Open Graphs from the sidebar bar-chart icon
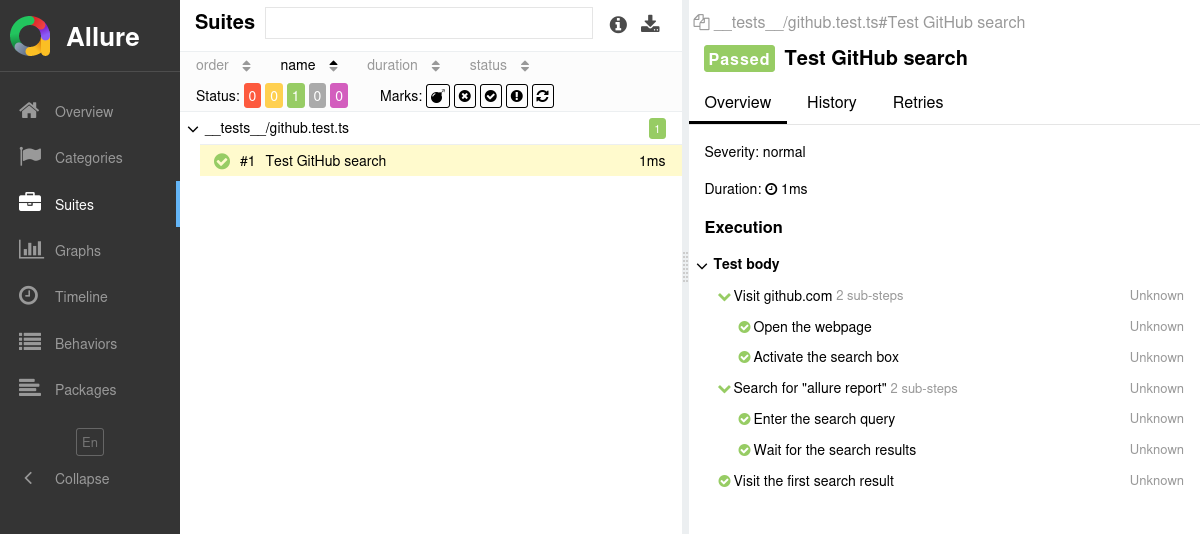The height and width of the screenshot is (534, 1200). coord(30,250)
